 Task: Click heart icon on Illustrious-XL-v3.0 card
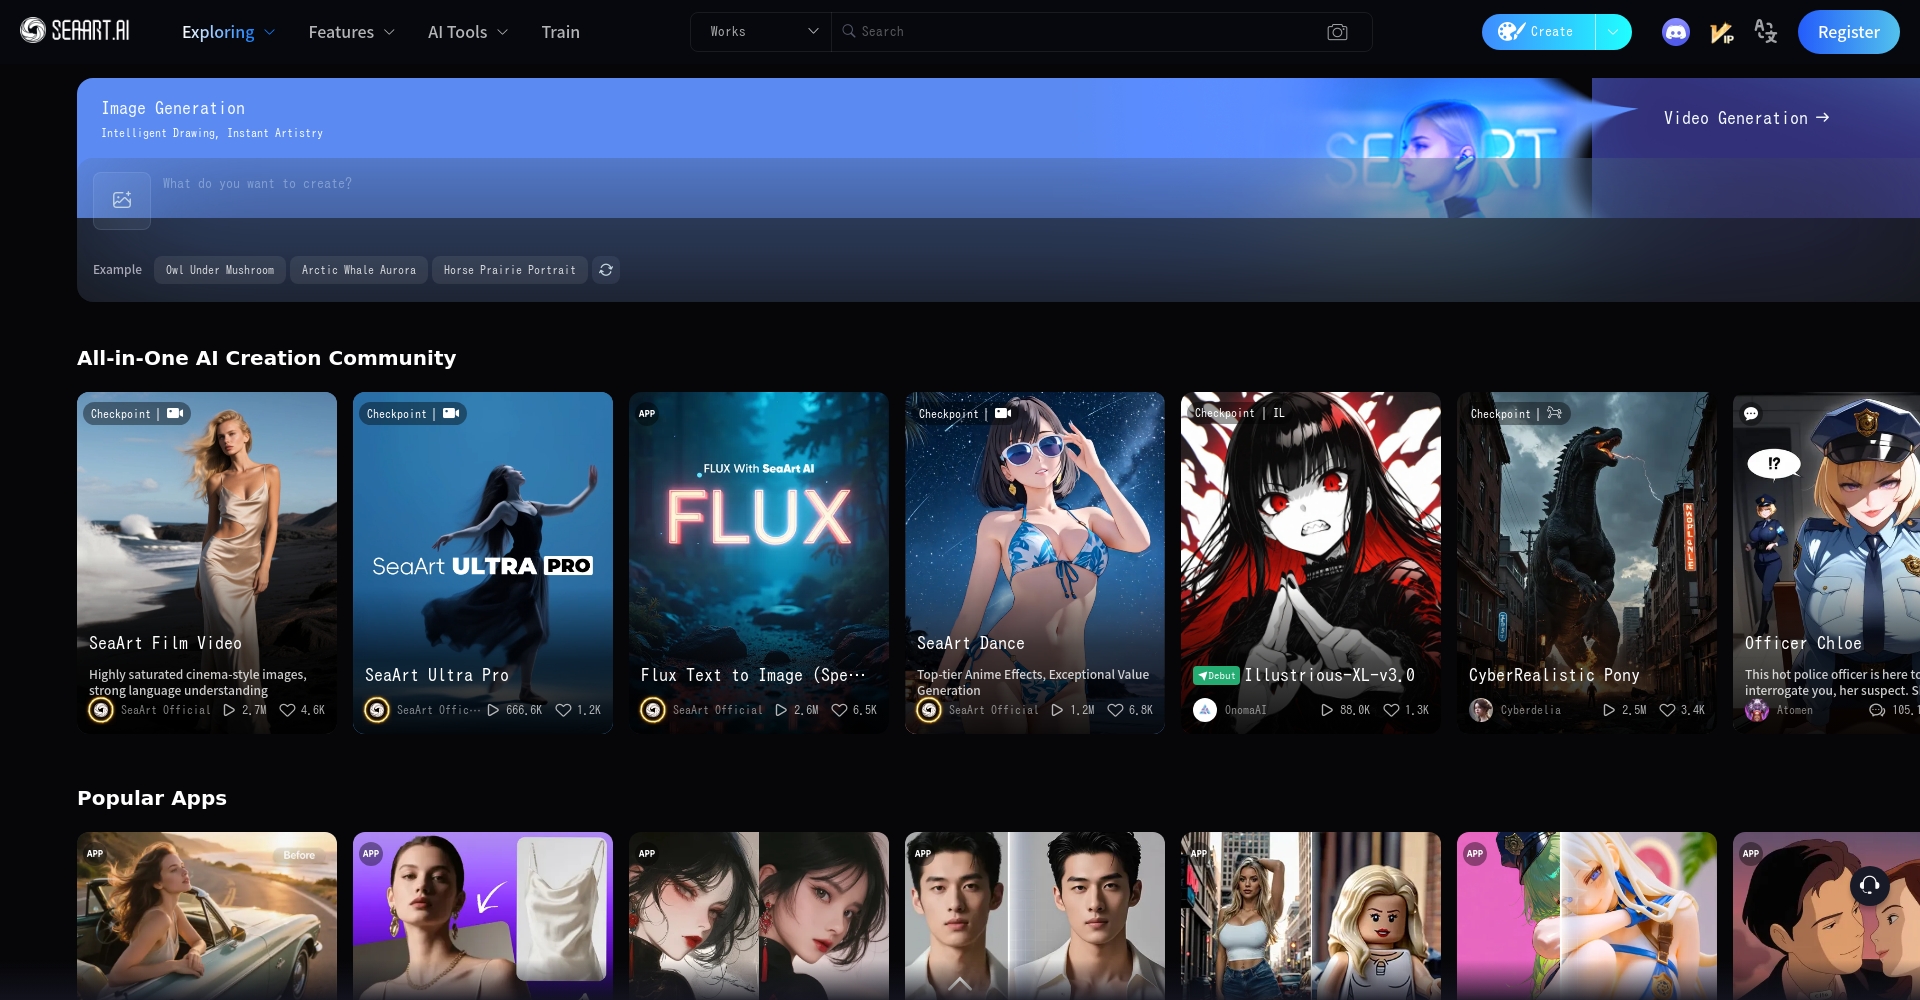[1391, 710]
